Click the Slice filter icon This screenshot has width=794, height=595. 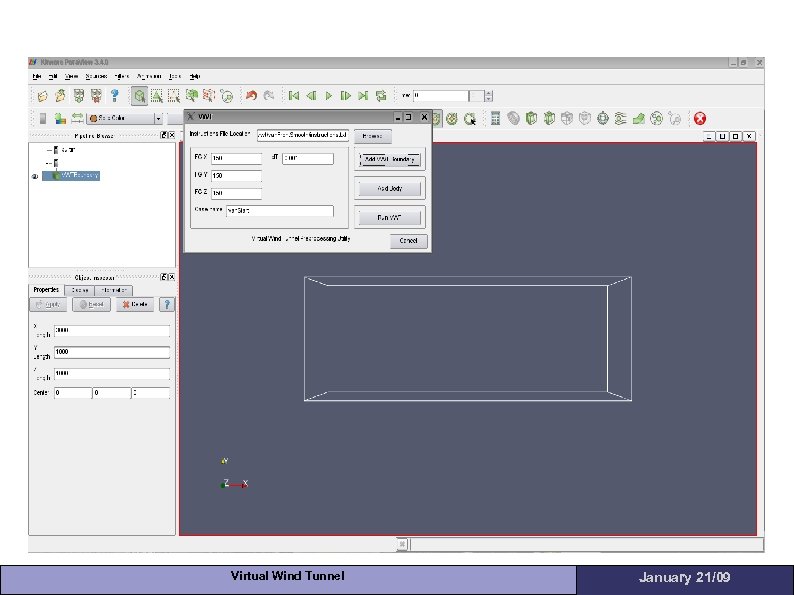549,118
